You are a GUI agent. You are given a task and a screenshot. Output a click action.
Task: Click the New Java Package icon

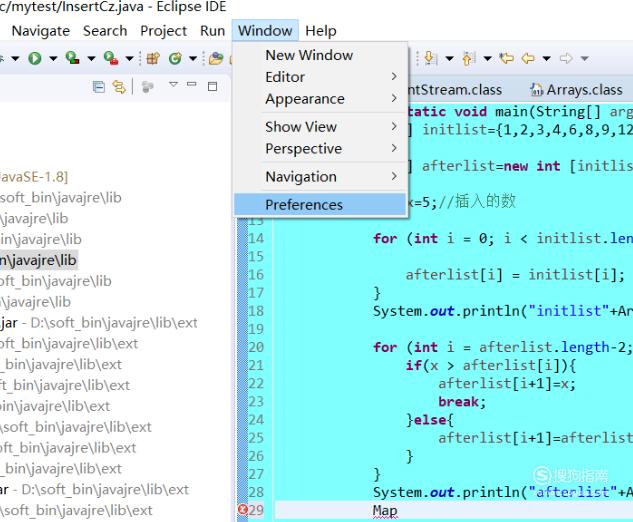153,59
